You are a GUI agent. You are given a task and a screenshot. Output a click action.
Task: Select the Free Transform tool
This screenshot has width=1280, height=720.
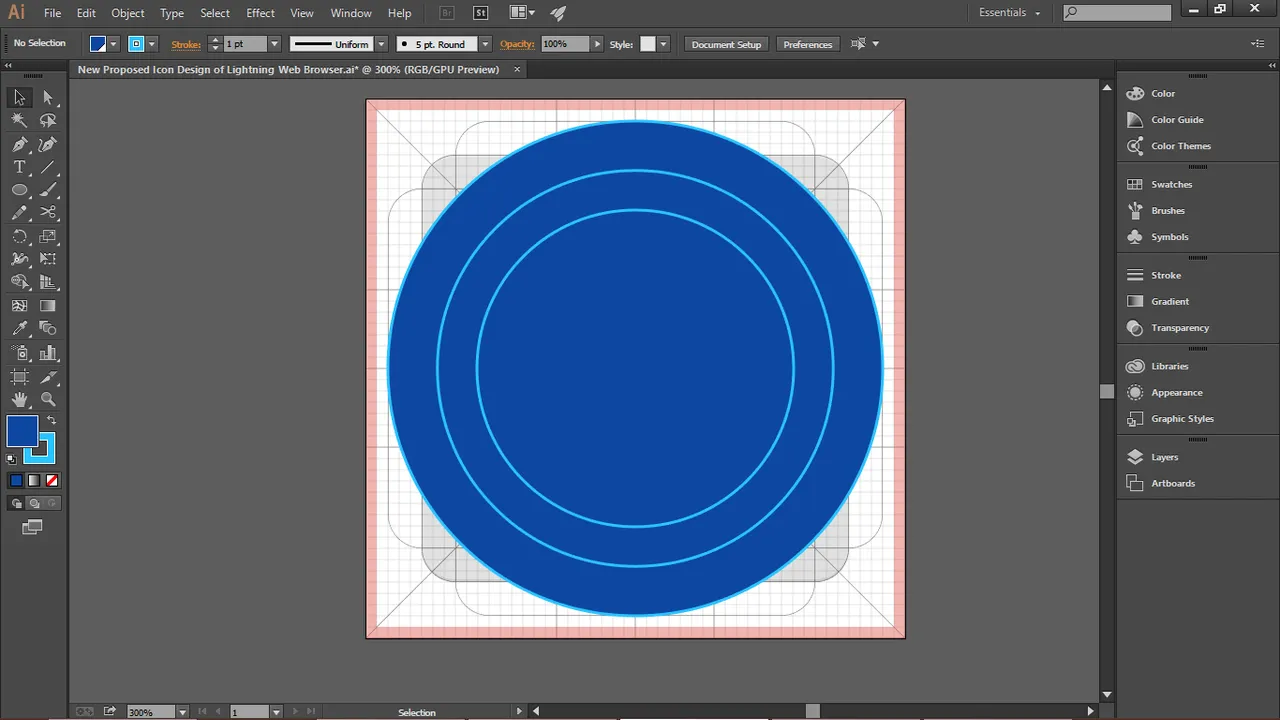click(48, 259)
